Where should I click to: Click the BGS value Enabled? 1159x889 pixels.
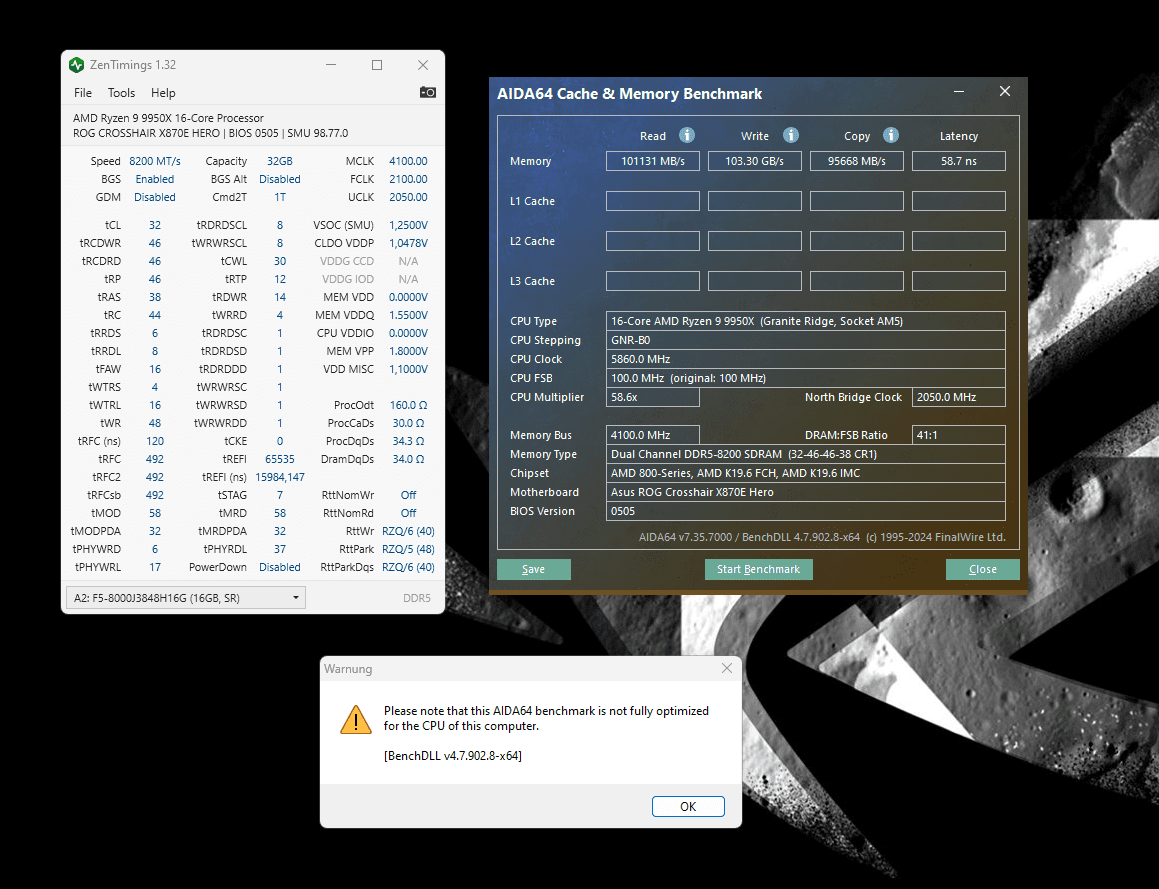click(x=154, y=179)
